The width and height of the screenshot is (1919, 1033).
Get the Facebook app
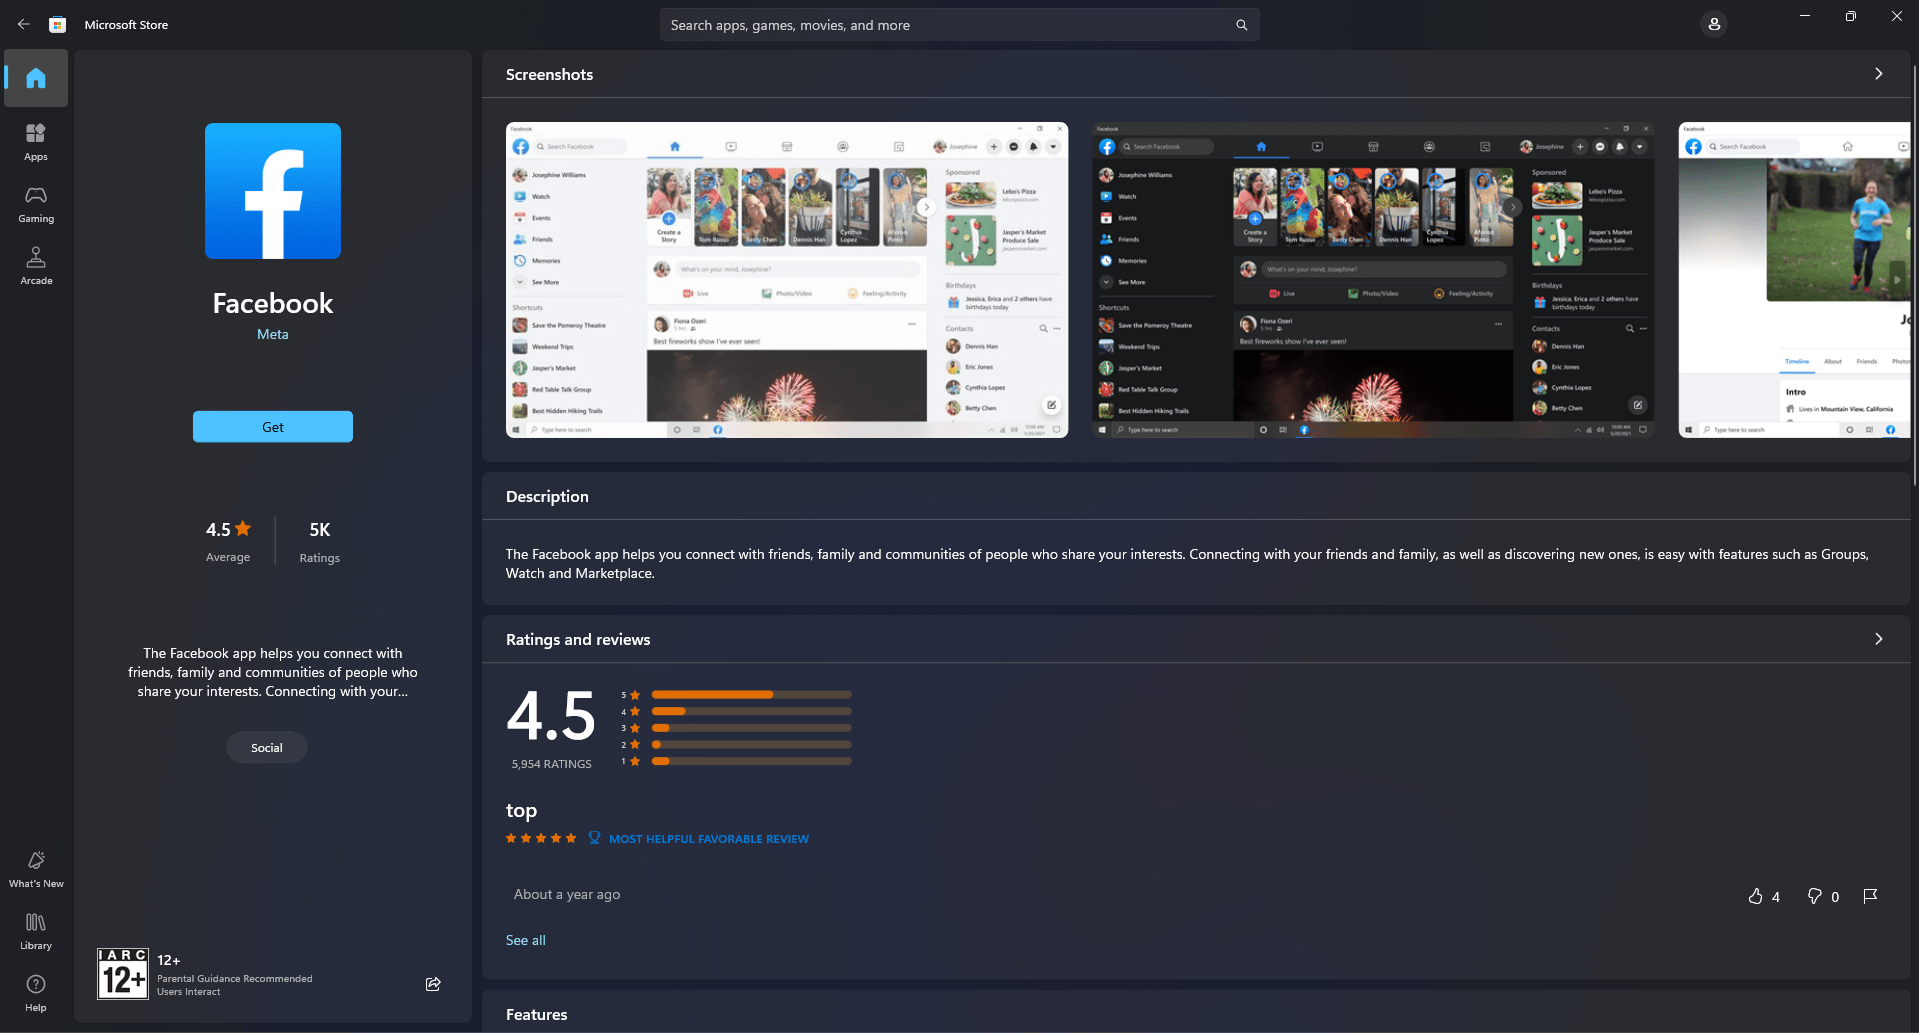coord(273,427)
